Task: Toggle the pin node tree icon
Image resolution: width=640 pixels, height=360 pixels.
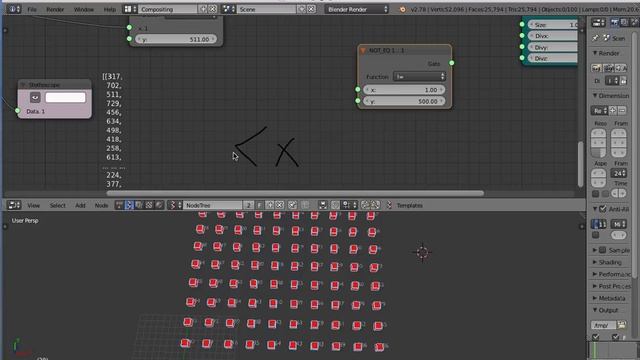Action: (292, 205)
